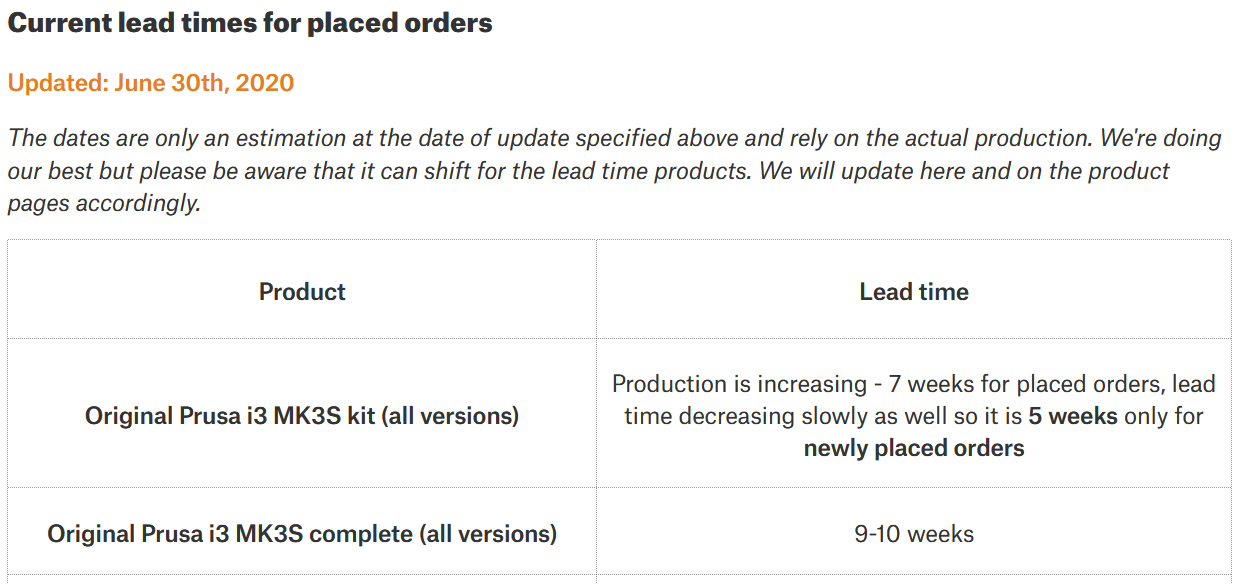Click the 'Current lead times for placed orders' heading
1250x584 pixels.
click(x=250, y=23)
